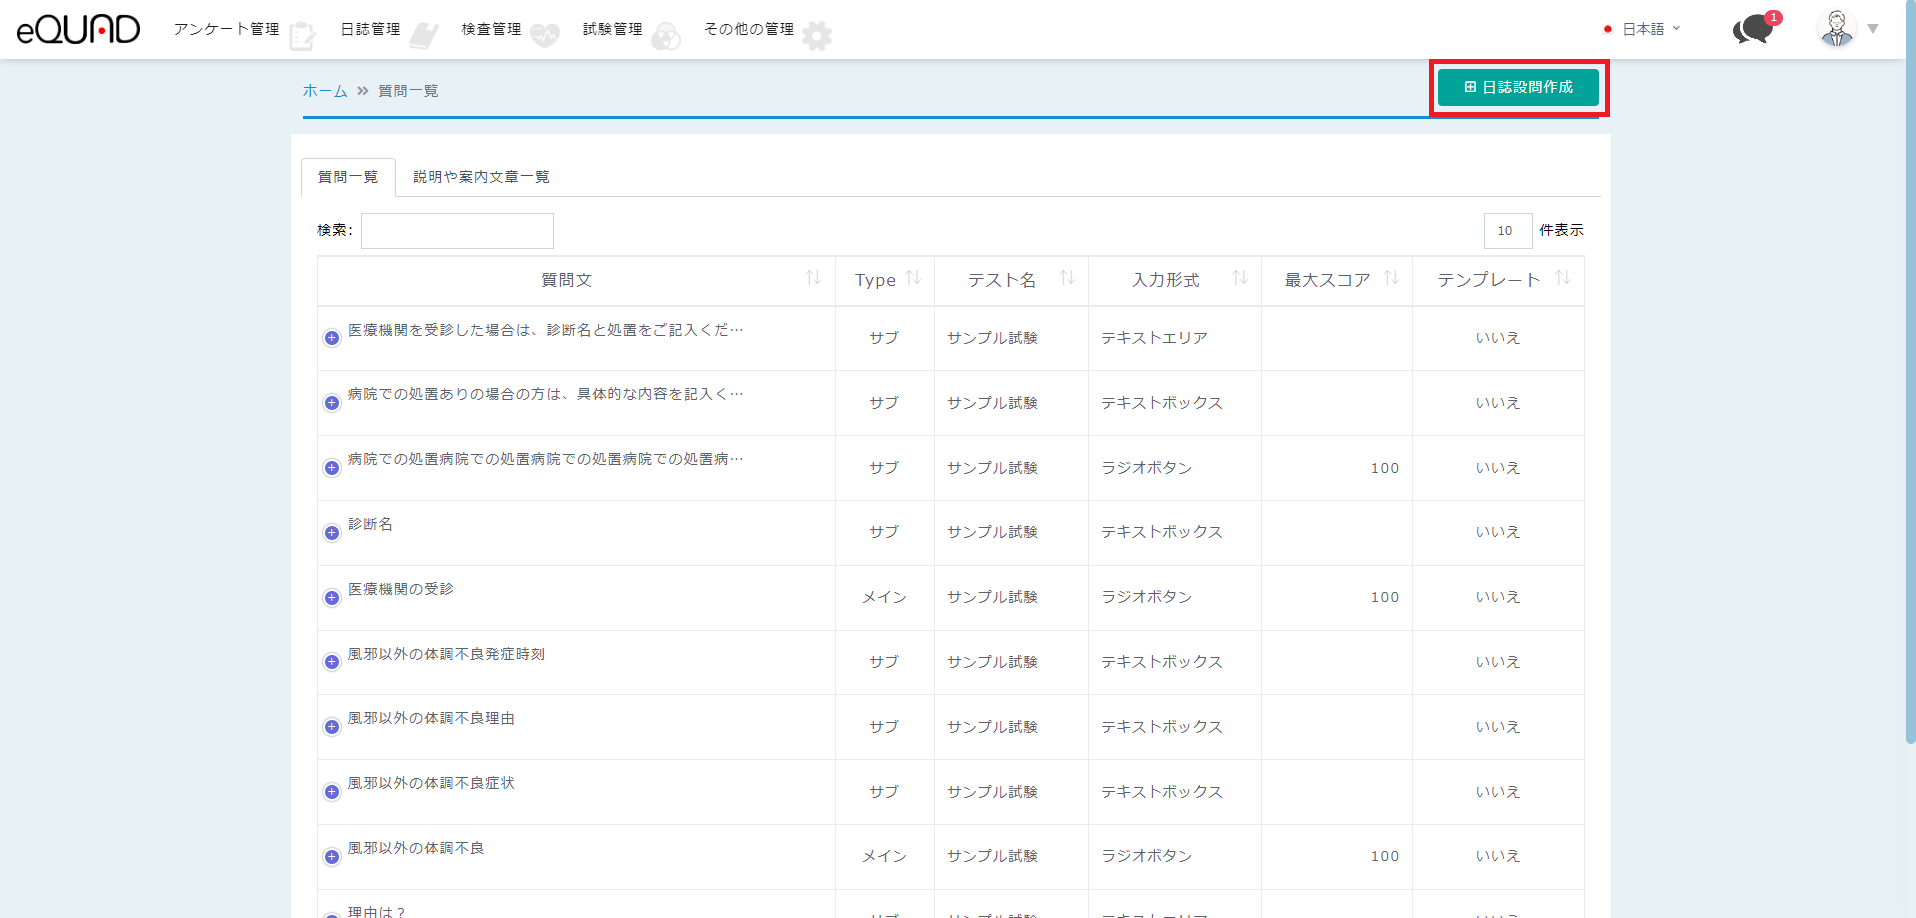
Task: Sort by テスト名 column arrows
Action: tap(1067, 278)
